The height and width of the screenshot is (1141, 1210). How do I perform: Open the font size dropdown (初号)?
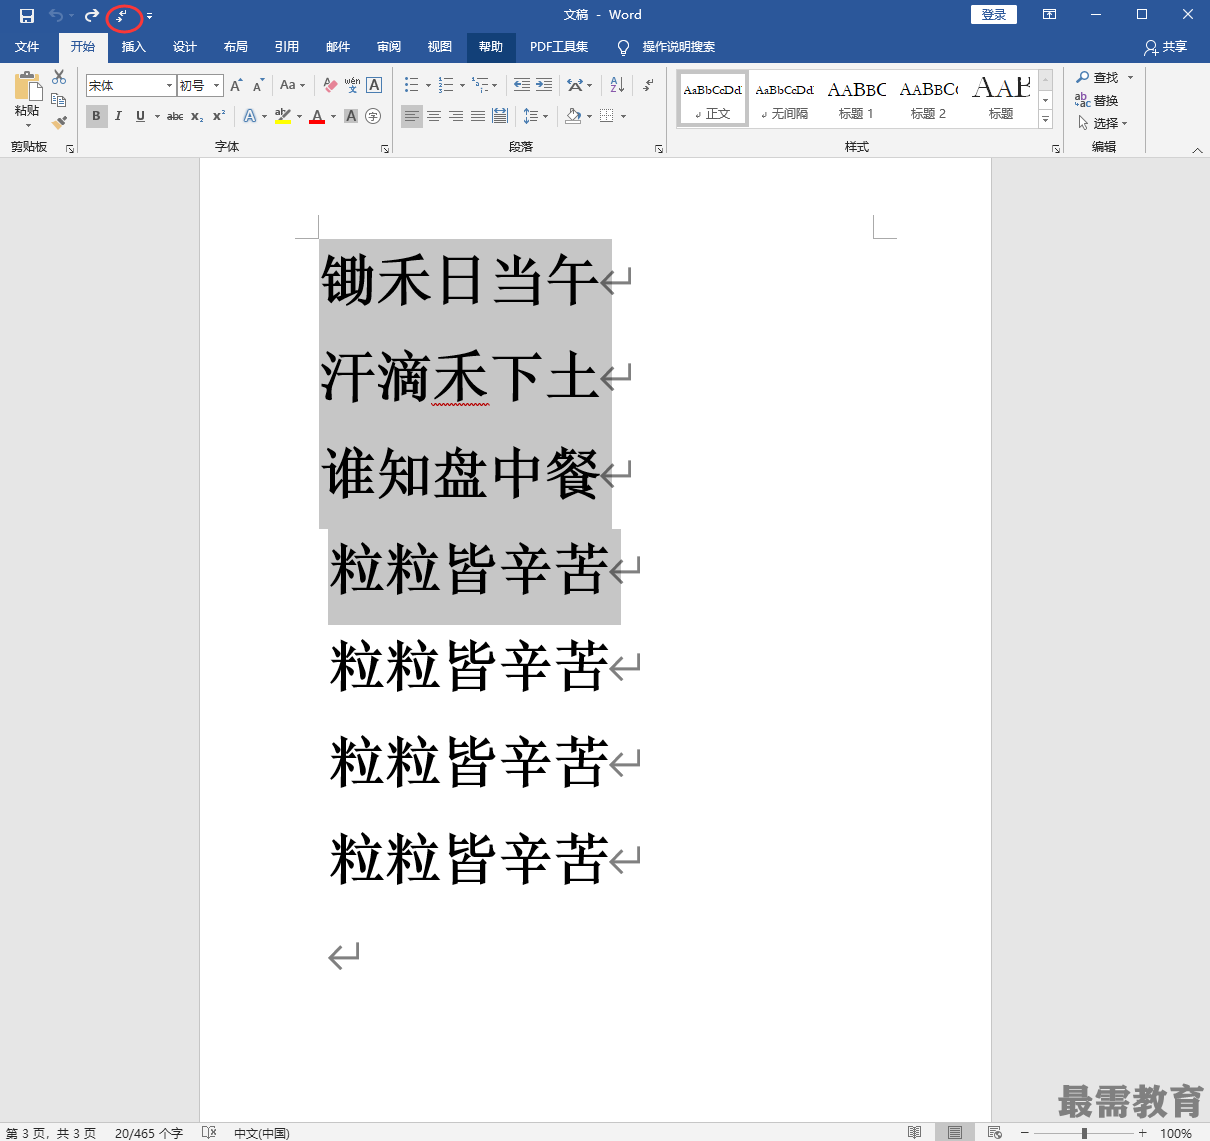coord(216,86)
